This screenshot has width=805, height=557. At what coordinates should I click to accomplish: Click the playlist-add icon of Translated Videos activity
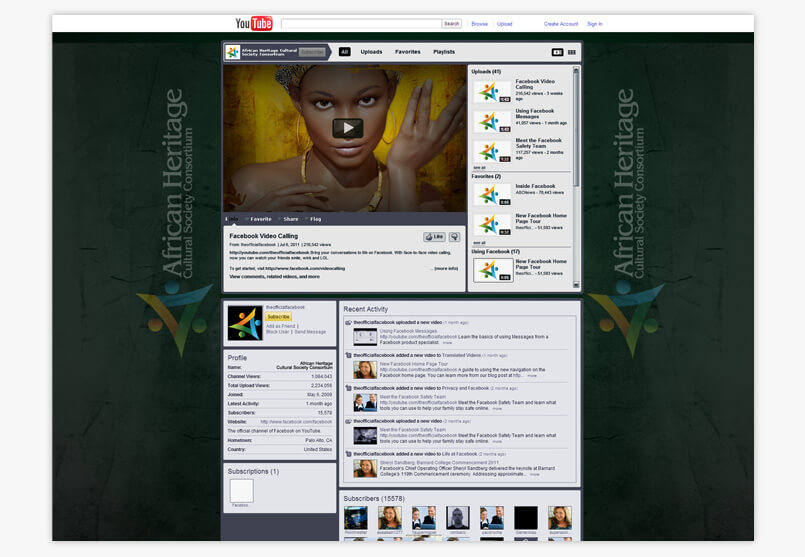tap(348, 355)
